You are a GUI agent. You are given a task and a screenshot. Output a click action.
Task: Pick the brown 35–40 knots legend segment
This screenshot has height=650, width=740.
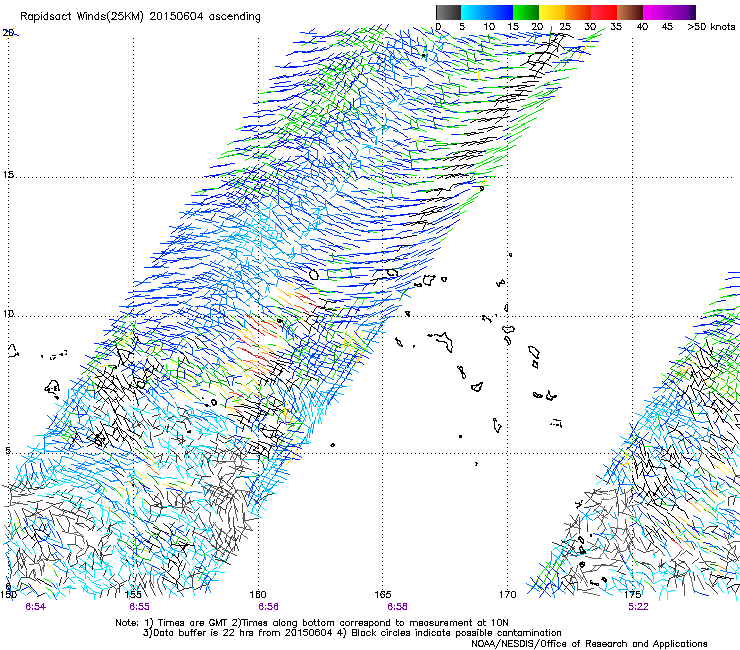(x=630, y=12)
